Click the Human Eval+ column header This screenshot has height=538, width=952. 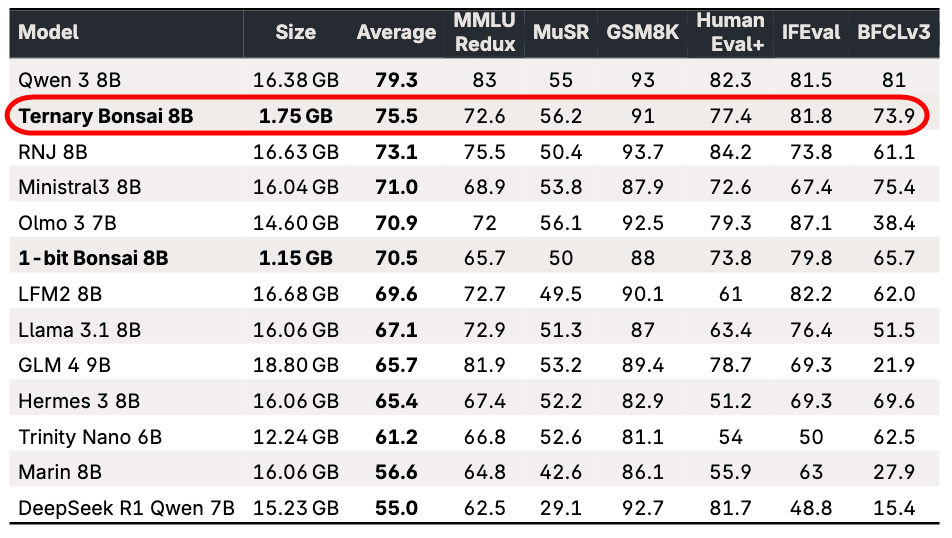tap(730, 32)
